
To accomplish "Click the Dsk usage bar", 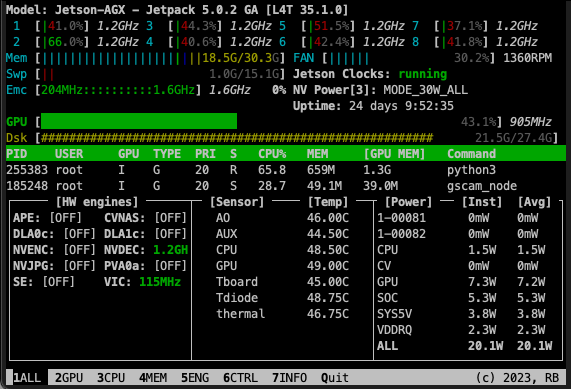I will click(297, 138).
